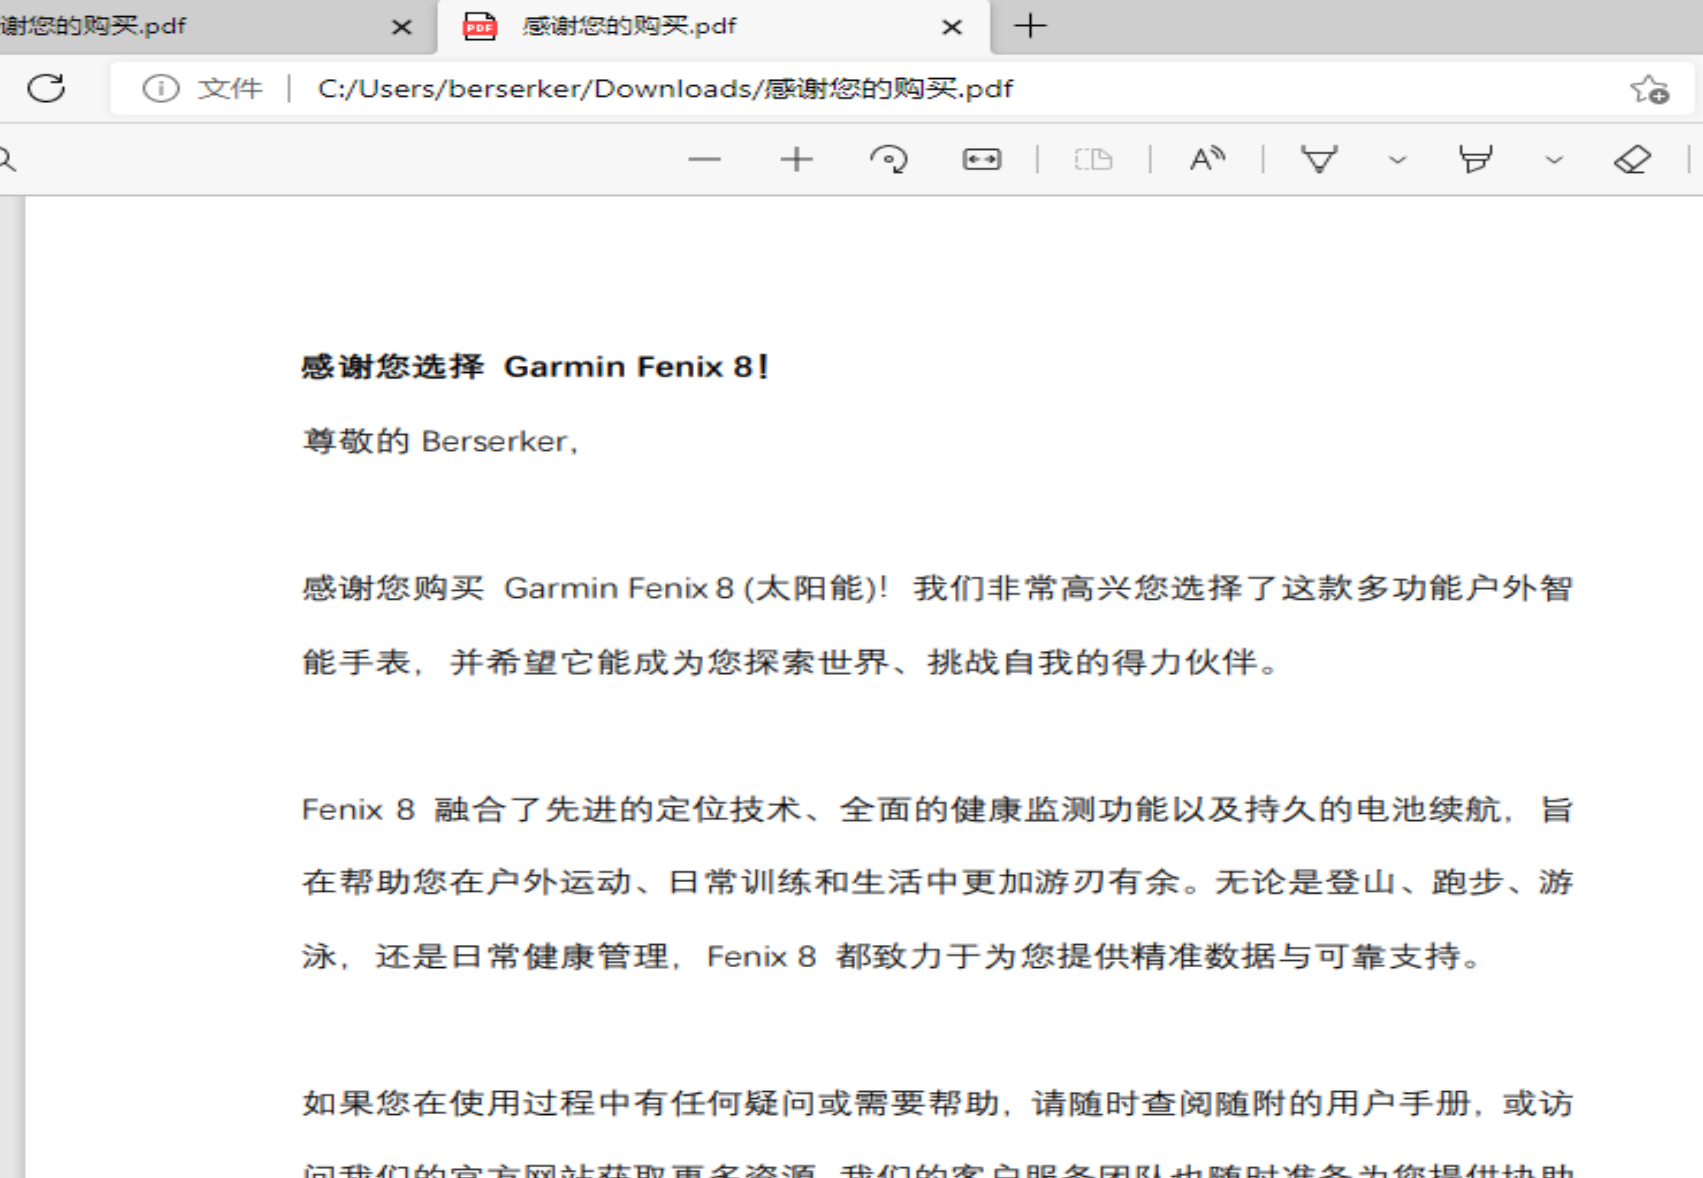
Task: Expand the Draw tool options dropdown
Action: [x=1397, y=160]
